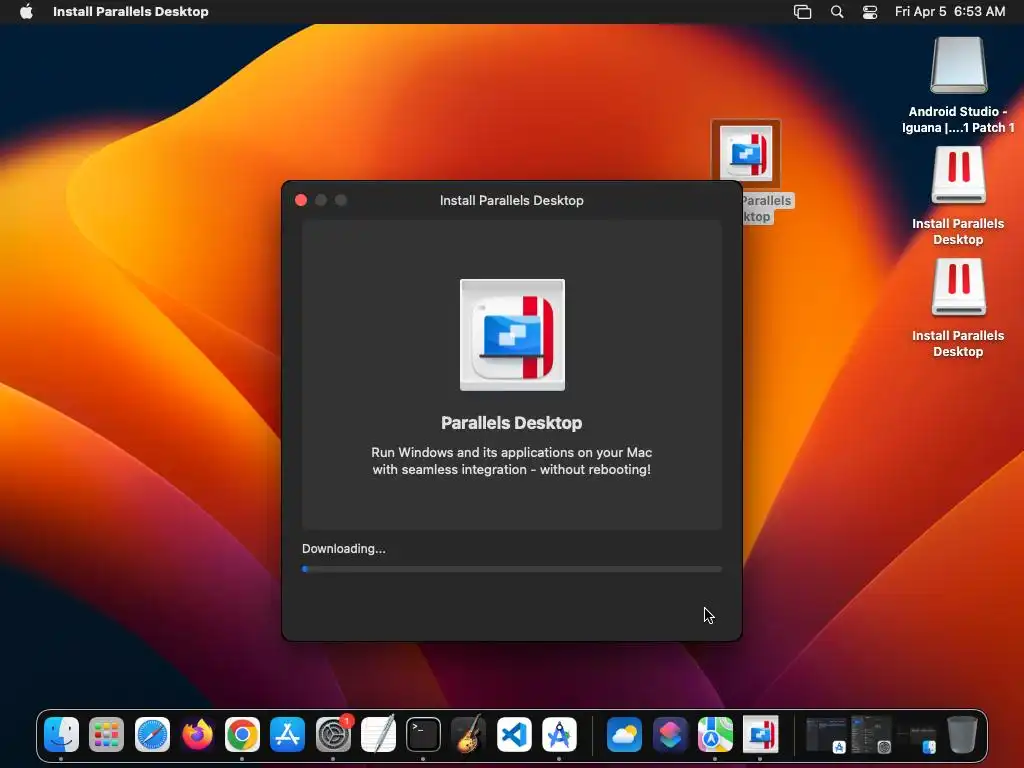Click the Downloading... status text
The height and width of the screenshot is (768, 1024).
[x=344, y=549]
